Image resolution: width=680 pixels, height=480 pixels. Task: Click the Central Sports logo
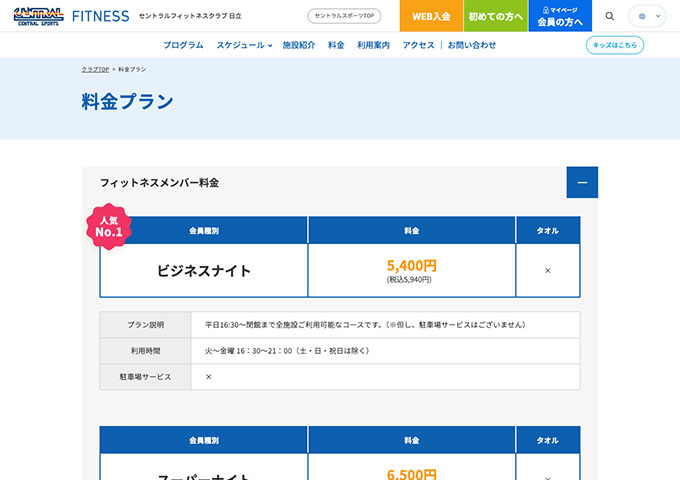pos(39,16)
